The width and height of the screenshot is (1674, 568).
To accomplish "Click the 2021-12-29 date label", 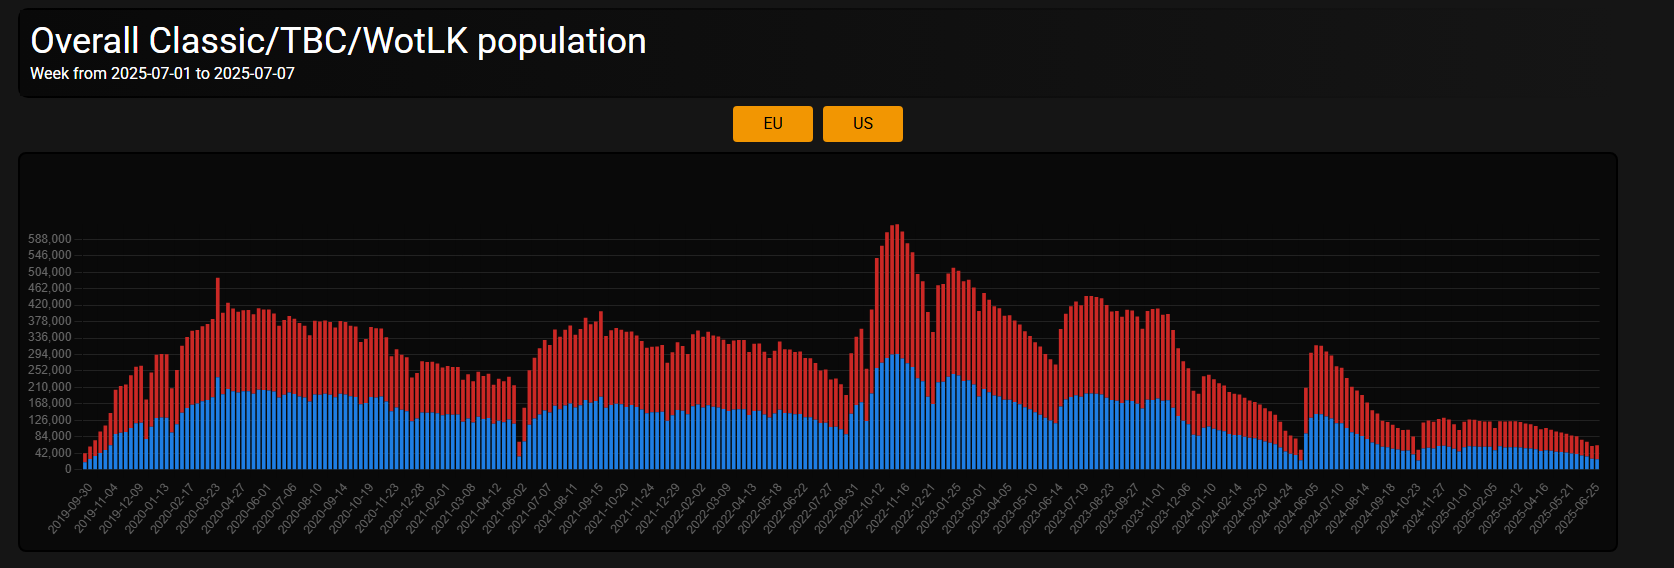I will [x=658, y=509].
